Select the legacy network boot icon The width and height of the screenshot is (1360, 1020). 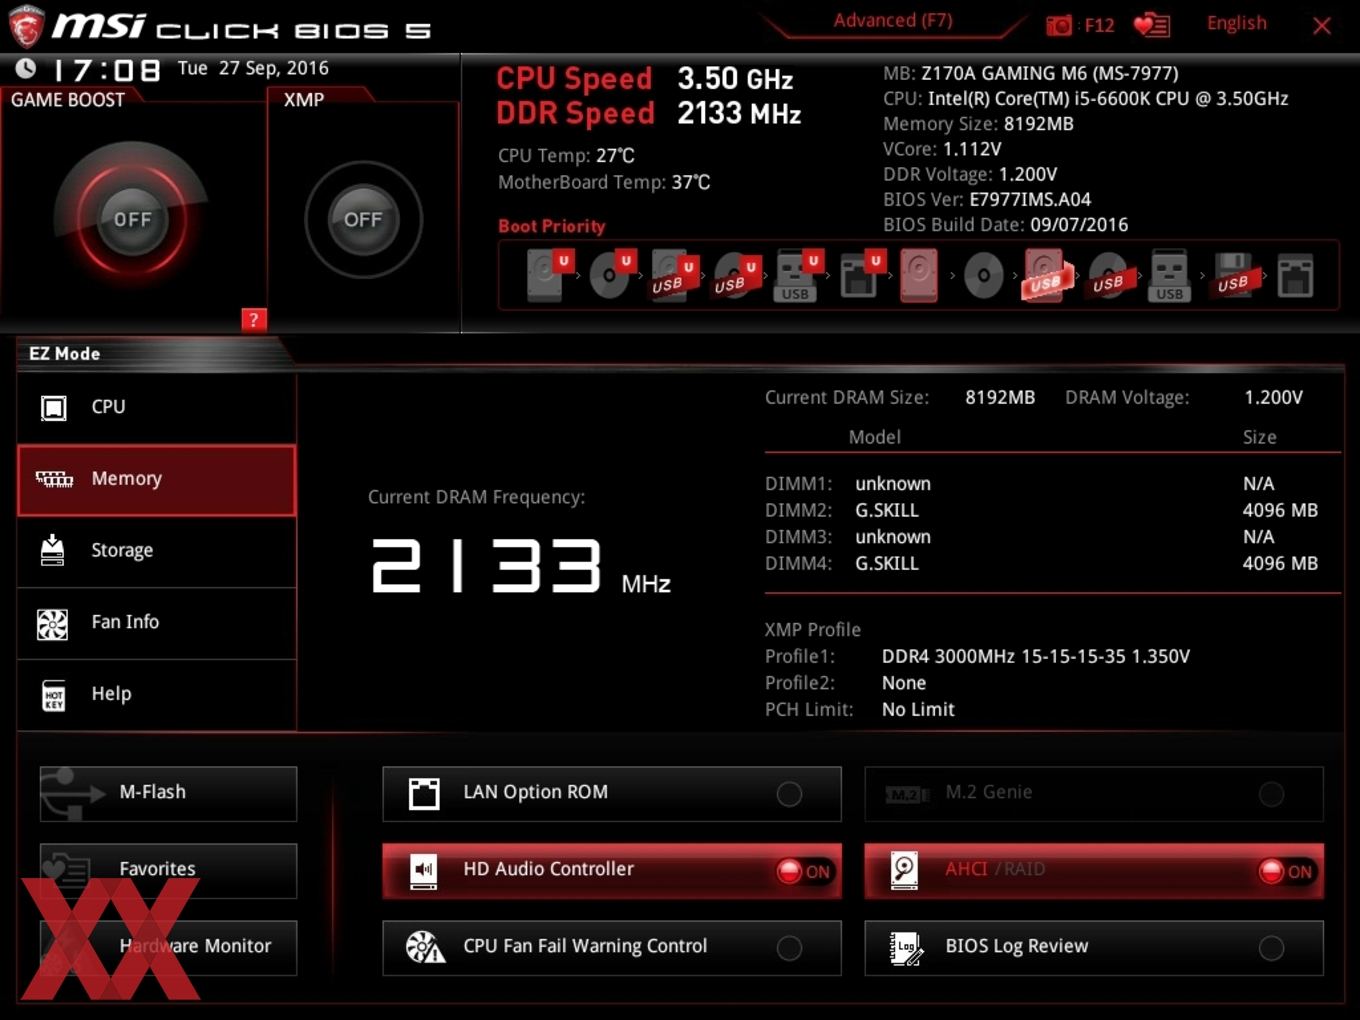pos(1295,275)
